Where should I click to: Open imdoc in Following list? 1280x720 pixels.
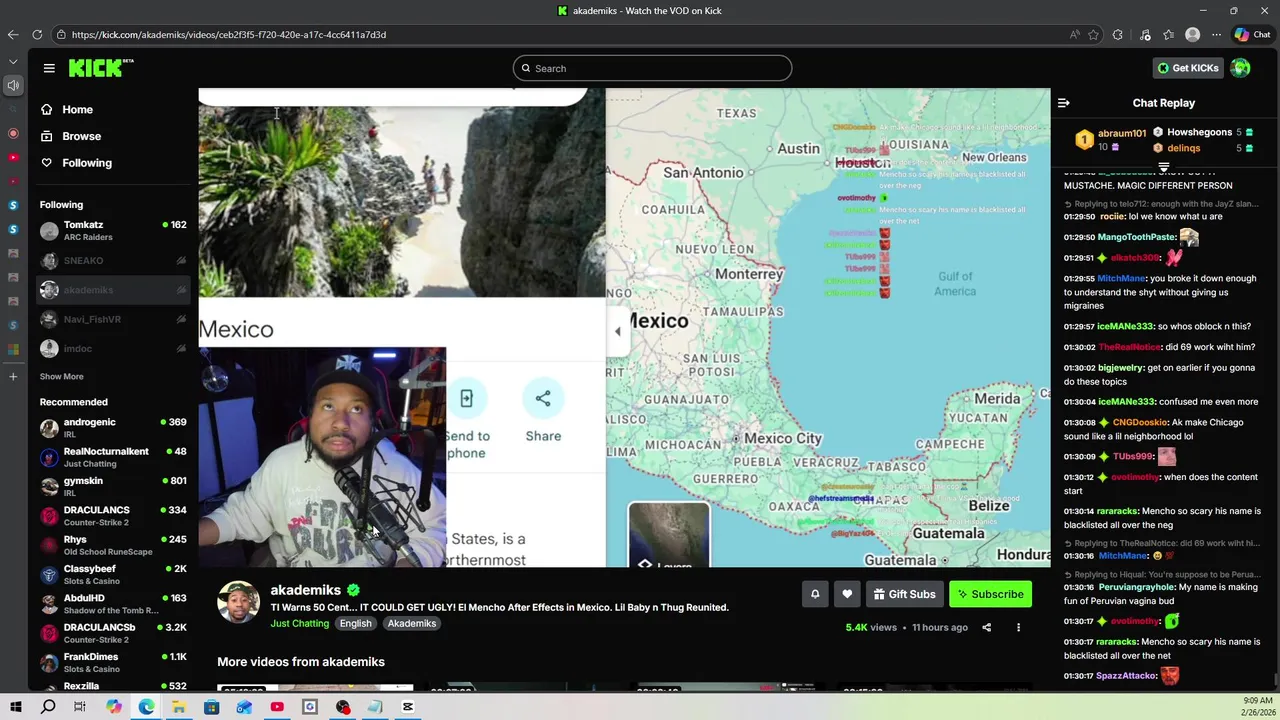tap(113, 349)
